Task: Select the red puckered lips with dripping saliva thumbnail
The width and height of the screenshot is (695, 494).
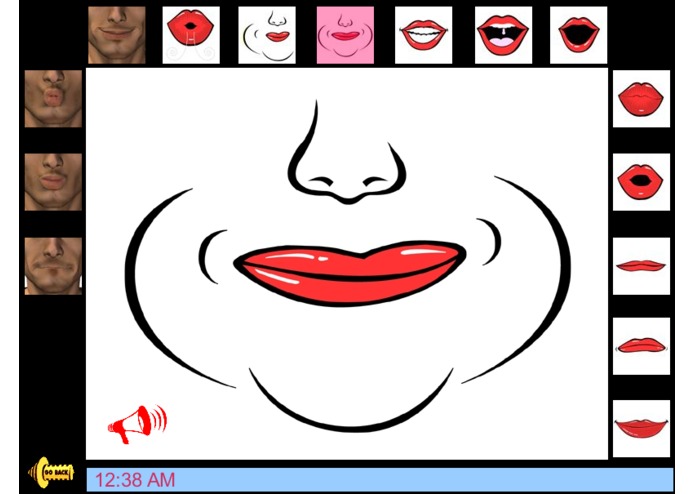Action: tap(191, 35)
